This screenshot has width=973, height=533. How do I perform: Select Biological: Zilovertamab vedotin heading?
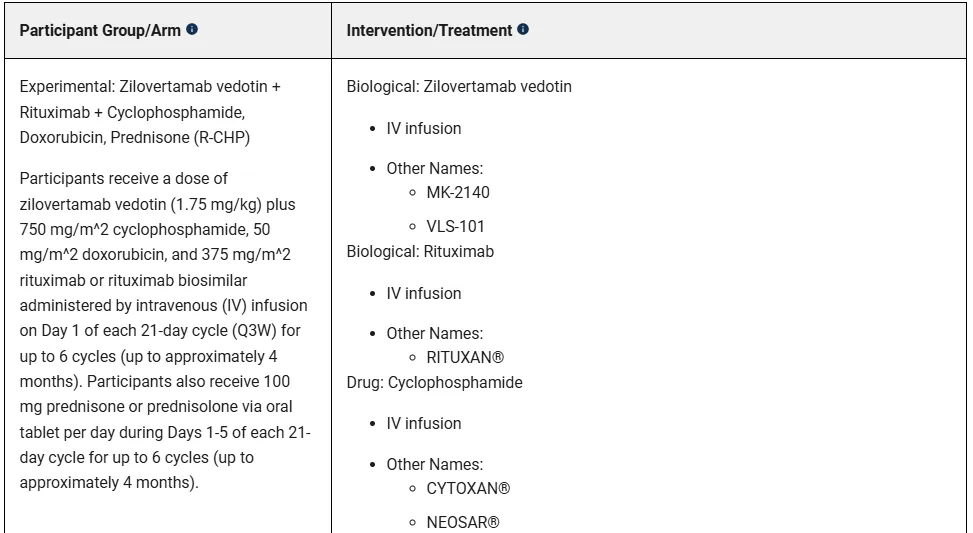click(x=459, y=87)
